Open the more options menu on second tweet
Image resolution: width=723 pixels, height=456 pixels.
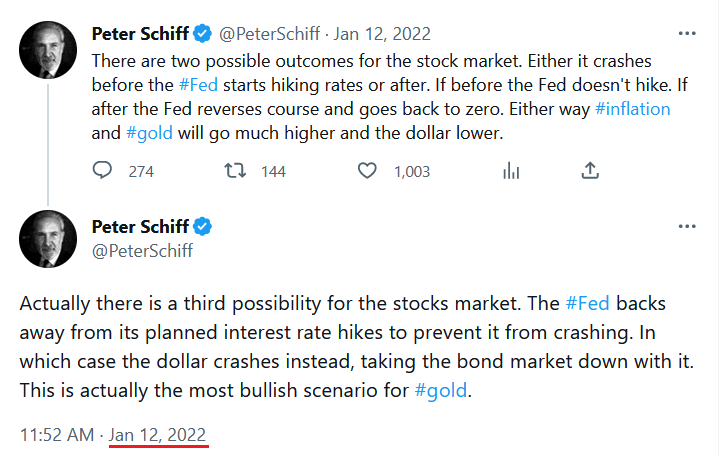[x=687, y=226]
